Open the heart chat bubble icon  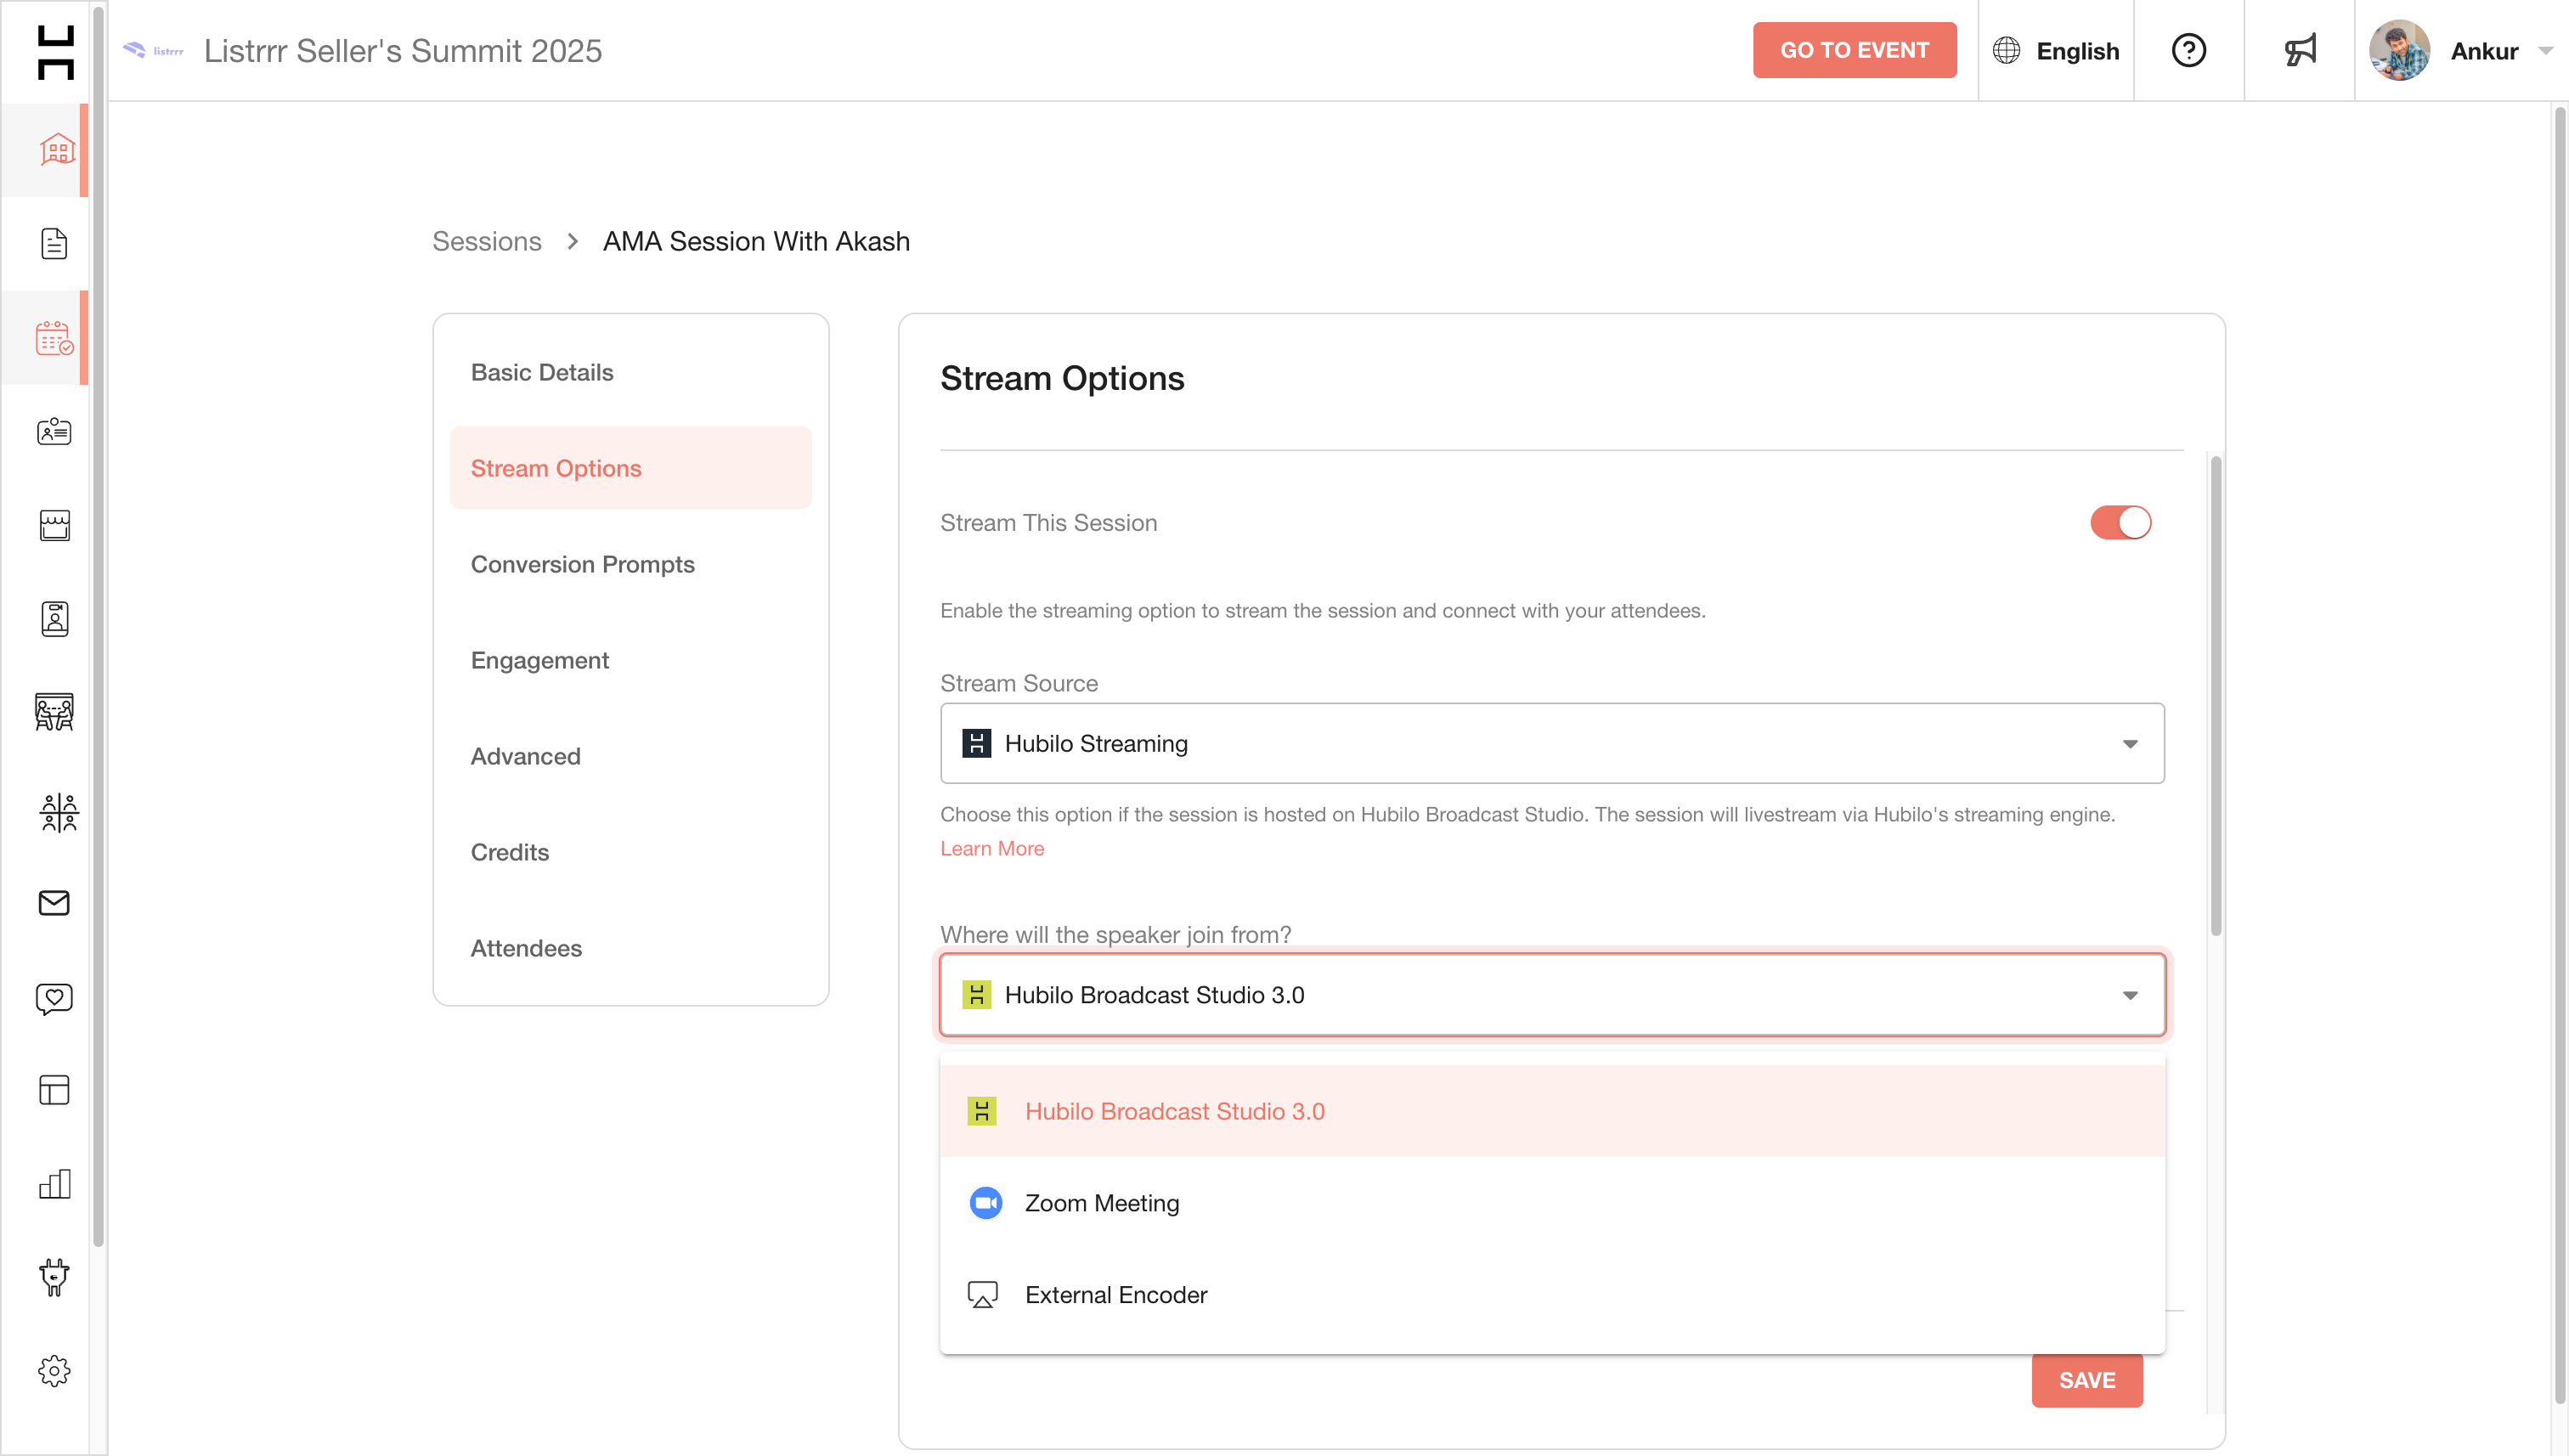coord(54,997)
